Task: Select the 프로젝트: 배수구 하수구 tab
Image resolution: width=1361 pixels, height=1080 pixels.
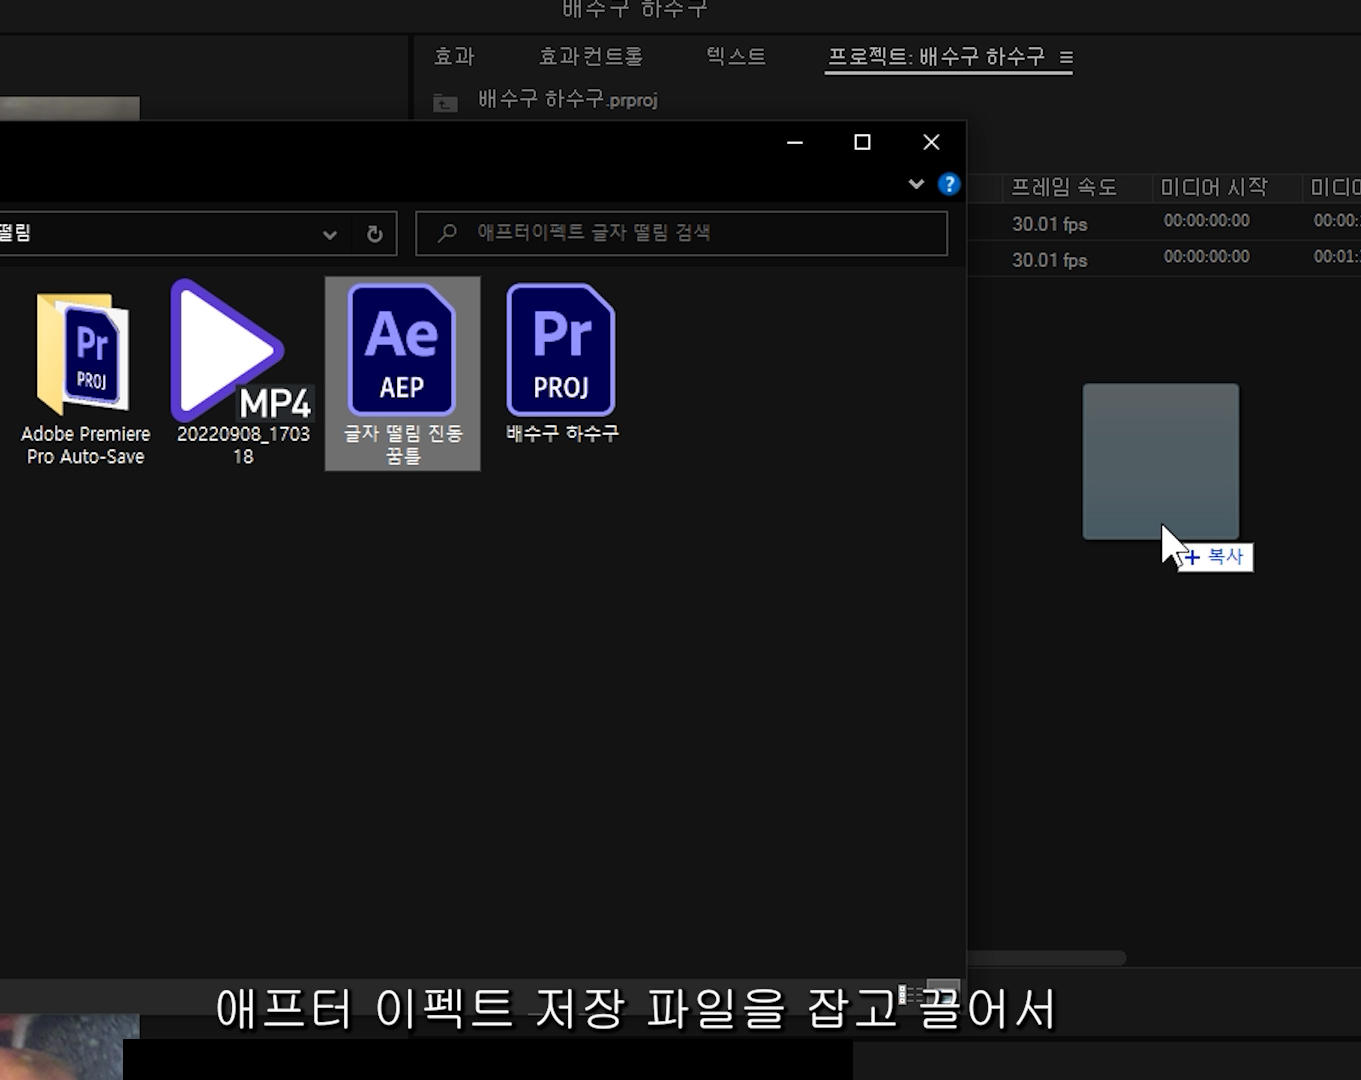Action: click(936, 57)
